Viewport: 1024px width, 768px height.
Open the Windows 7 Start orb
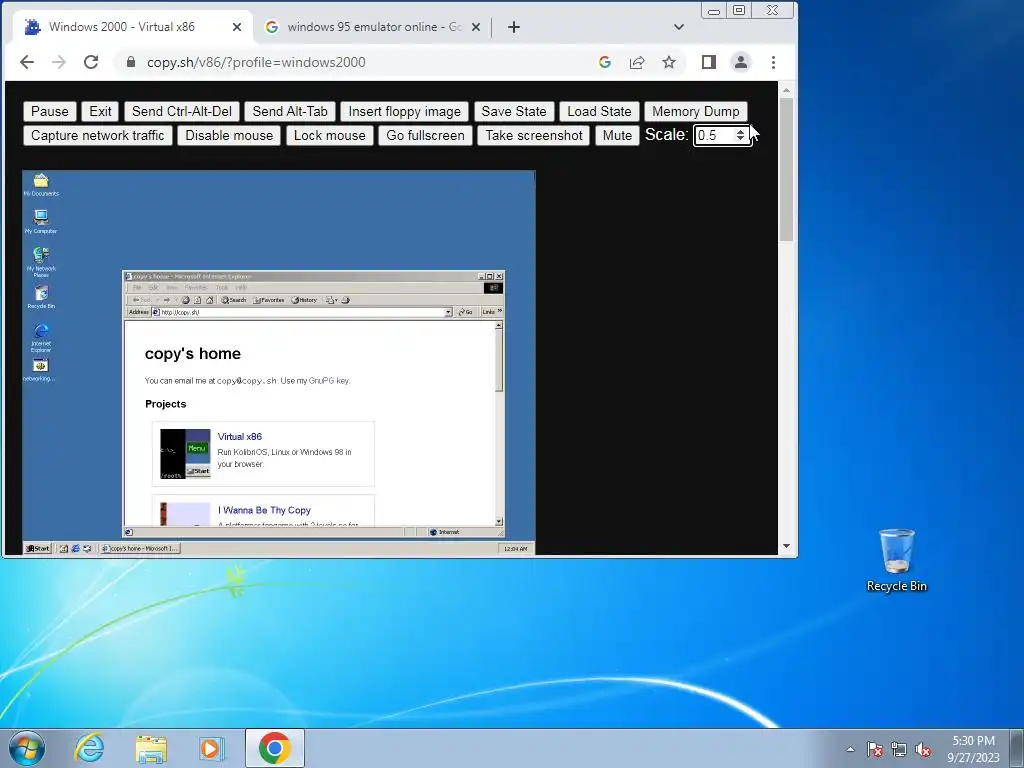(x=27, y=748)
